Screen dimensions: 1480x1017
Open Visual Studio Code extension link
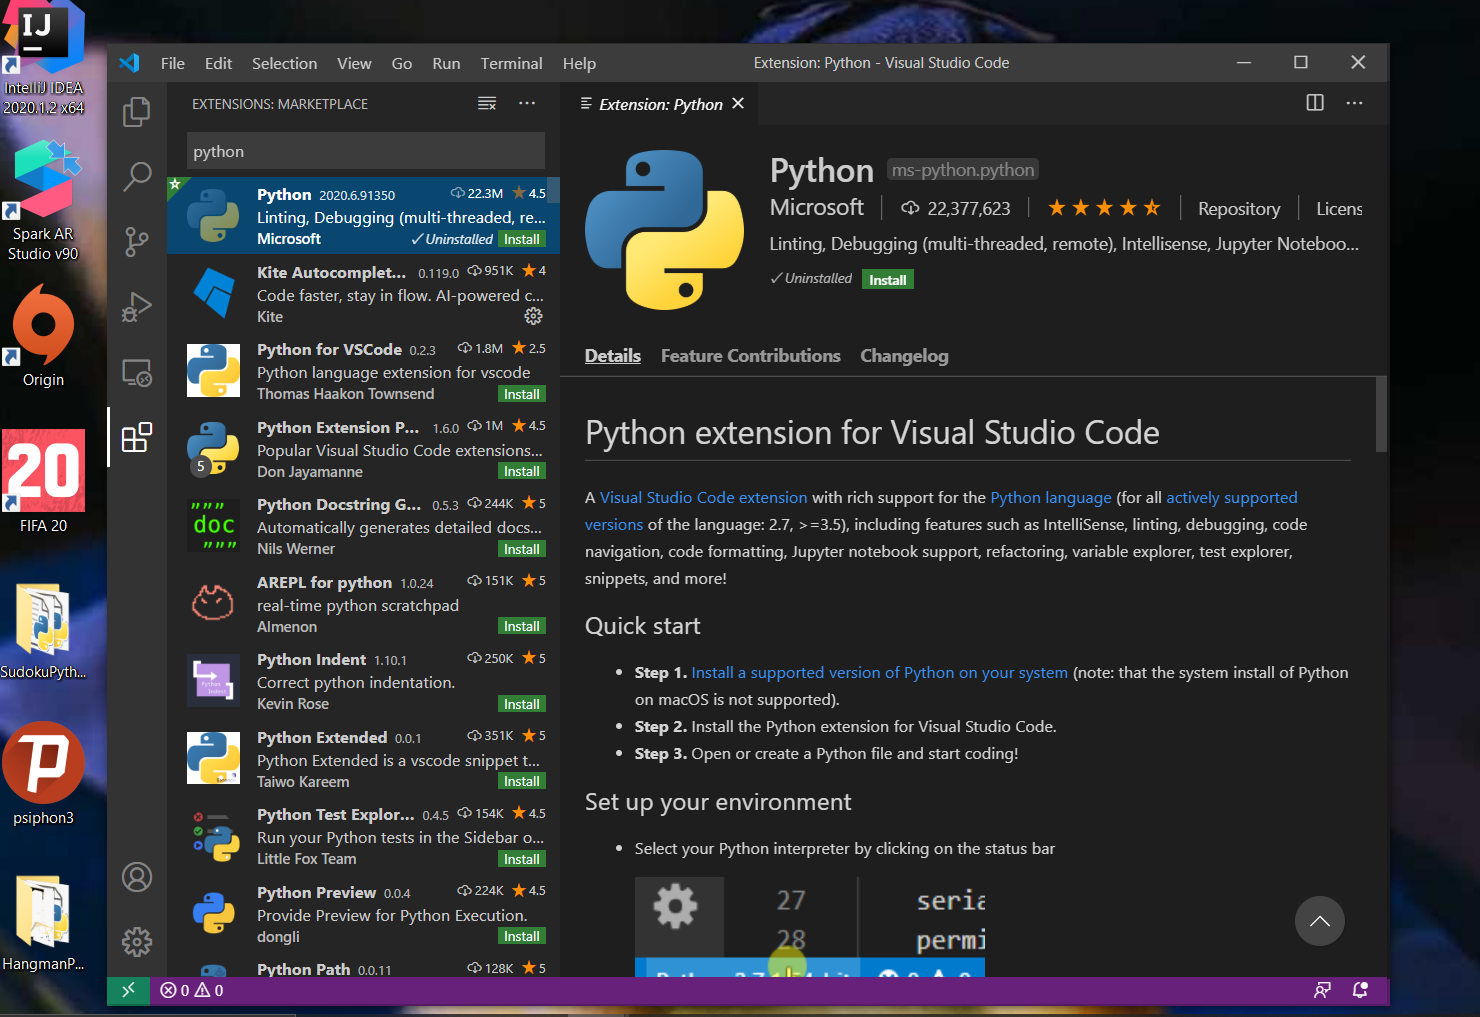click(x=703, y=497)
